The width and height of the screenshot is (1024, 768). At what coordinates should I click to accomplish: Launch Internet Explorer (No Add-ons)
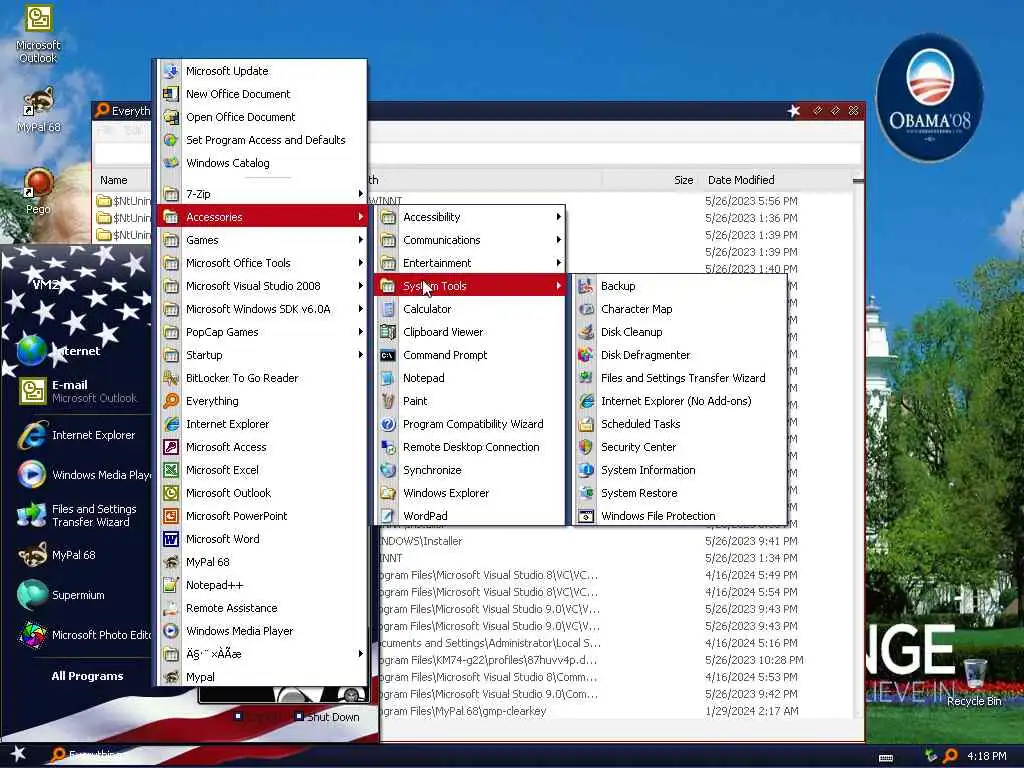[x=679, y=401]
